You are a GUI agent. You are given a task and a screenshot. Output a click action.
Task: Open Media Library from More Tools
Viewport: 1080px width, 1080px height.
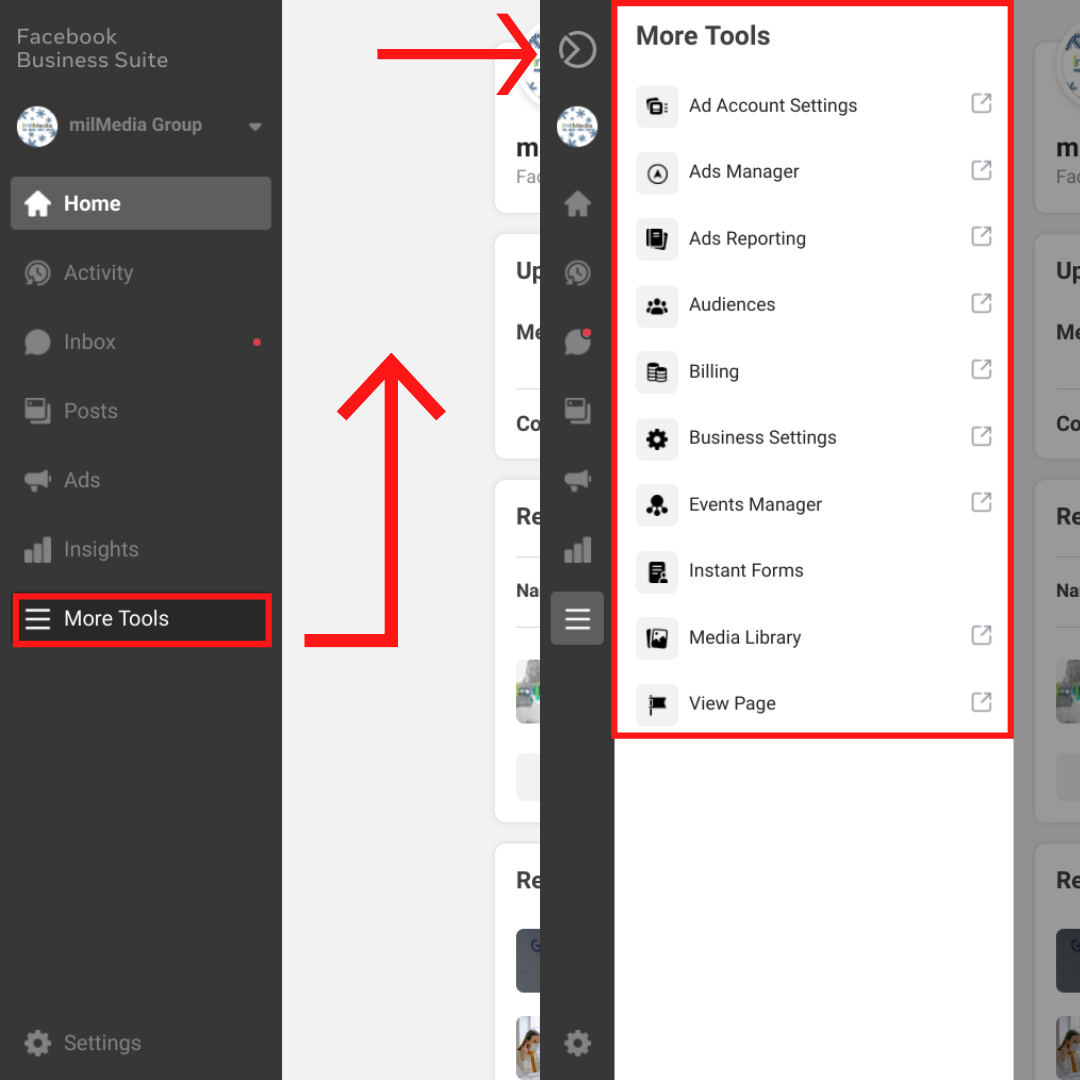(813, 637)
